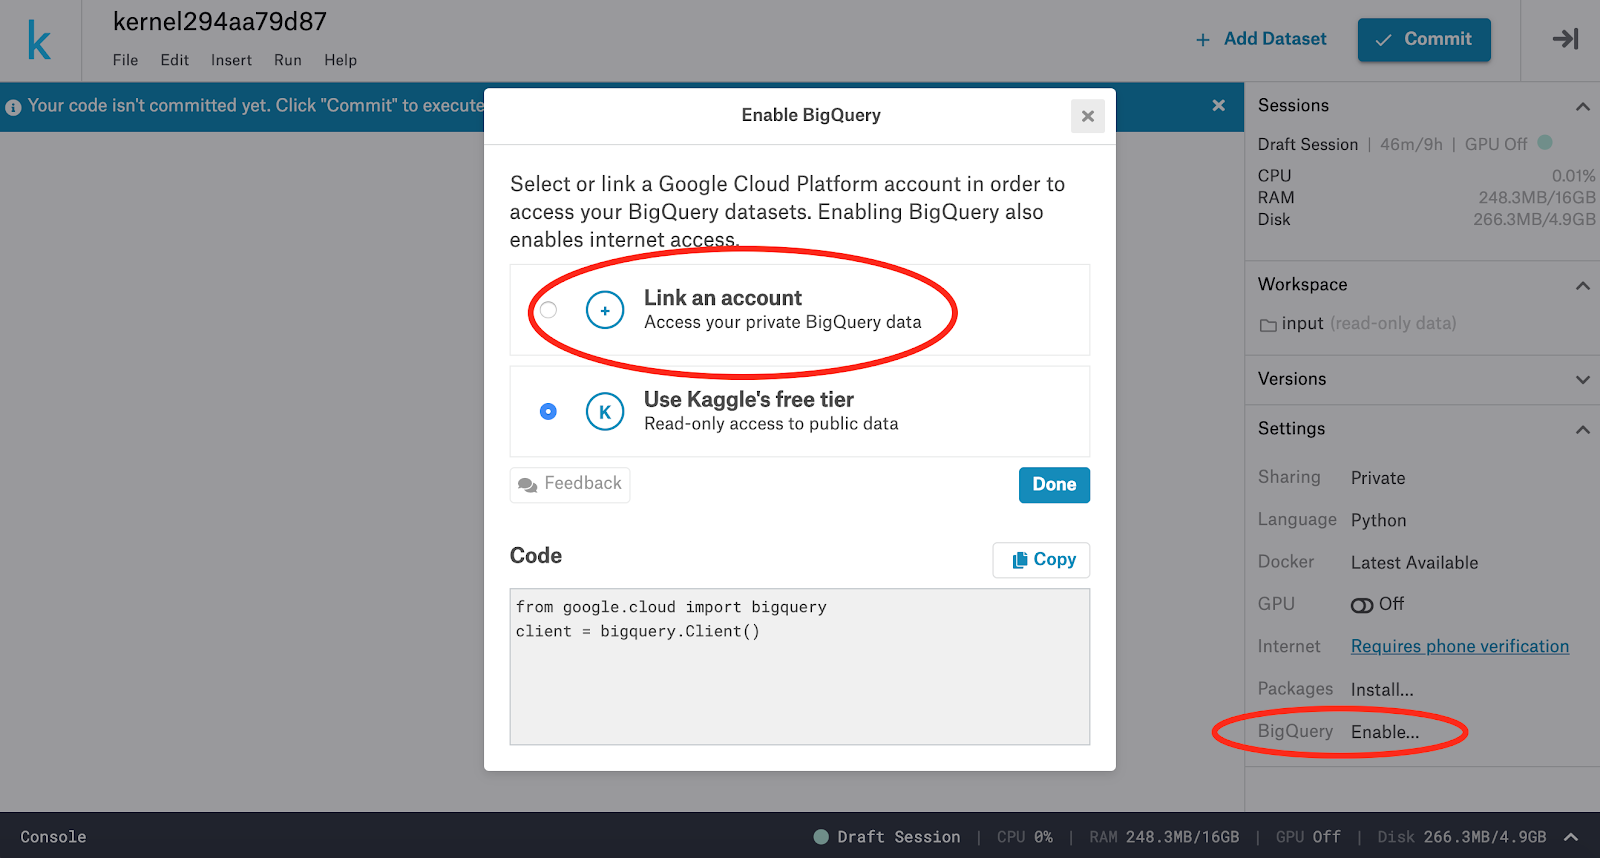Select Use Kaggle's free tier radio button
The width and height of the screenshot is (1600, 858).
point(548,412)
